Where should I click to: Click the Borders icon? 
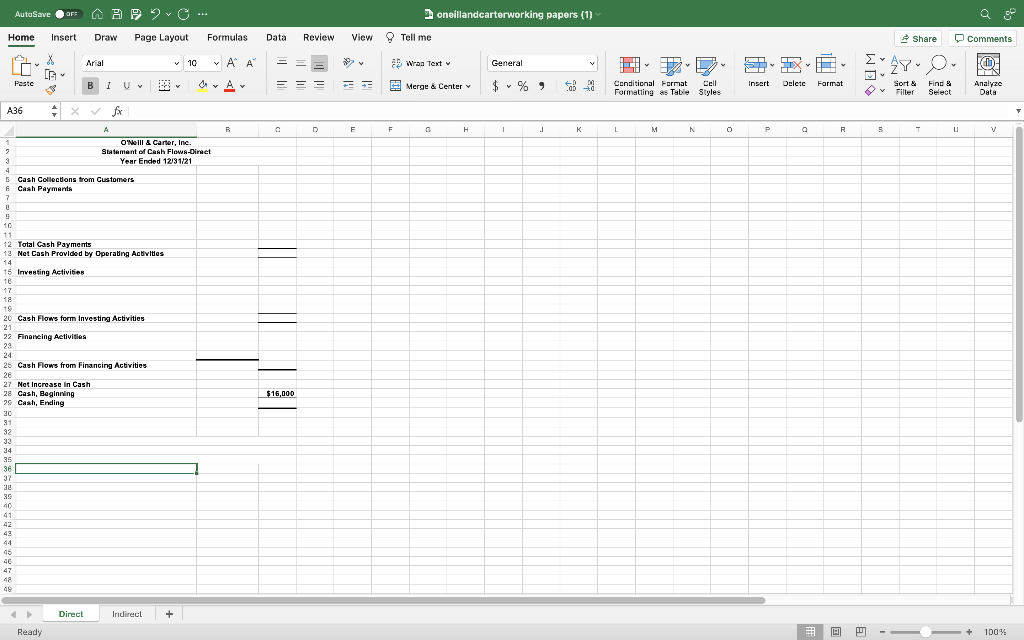(x=165, y=86)
